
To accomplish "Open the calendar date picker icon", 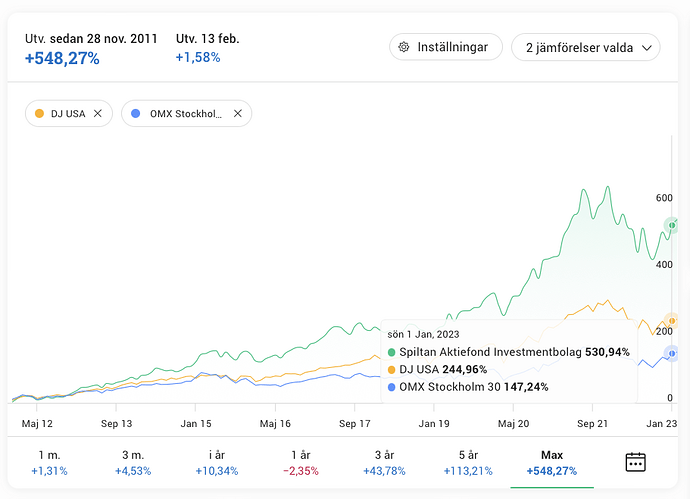I will 635,462.
